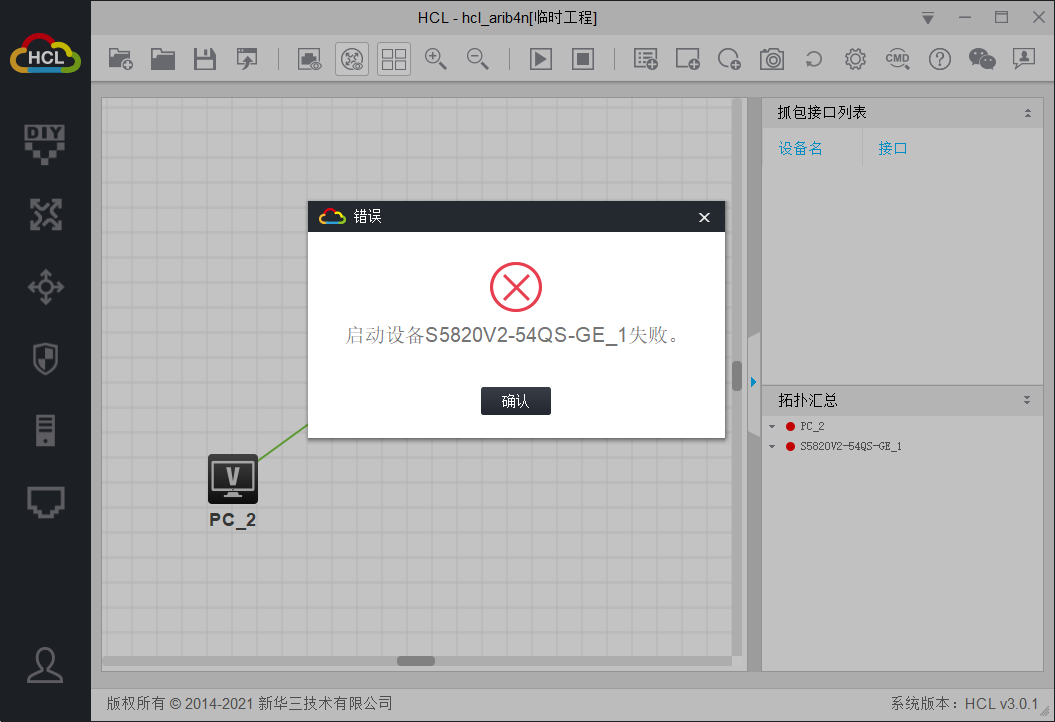Open settings via gear icon
Image resolution: width=1055 pixels, height=722 pixels.
pyautogui.click(x=855, y=59)
